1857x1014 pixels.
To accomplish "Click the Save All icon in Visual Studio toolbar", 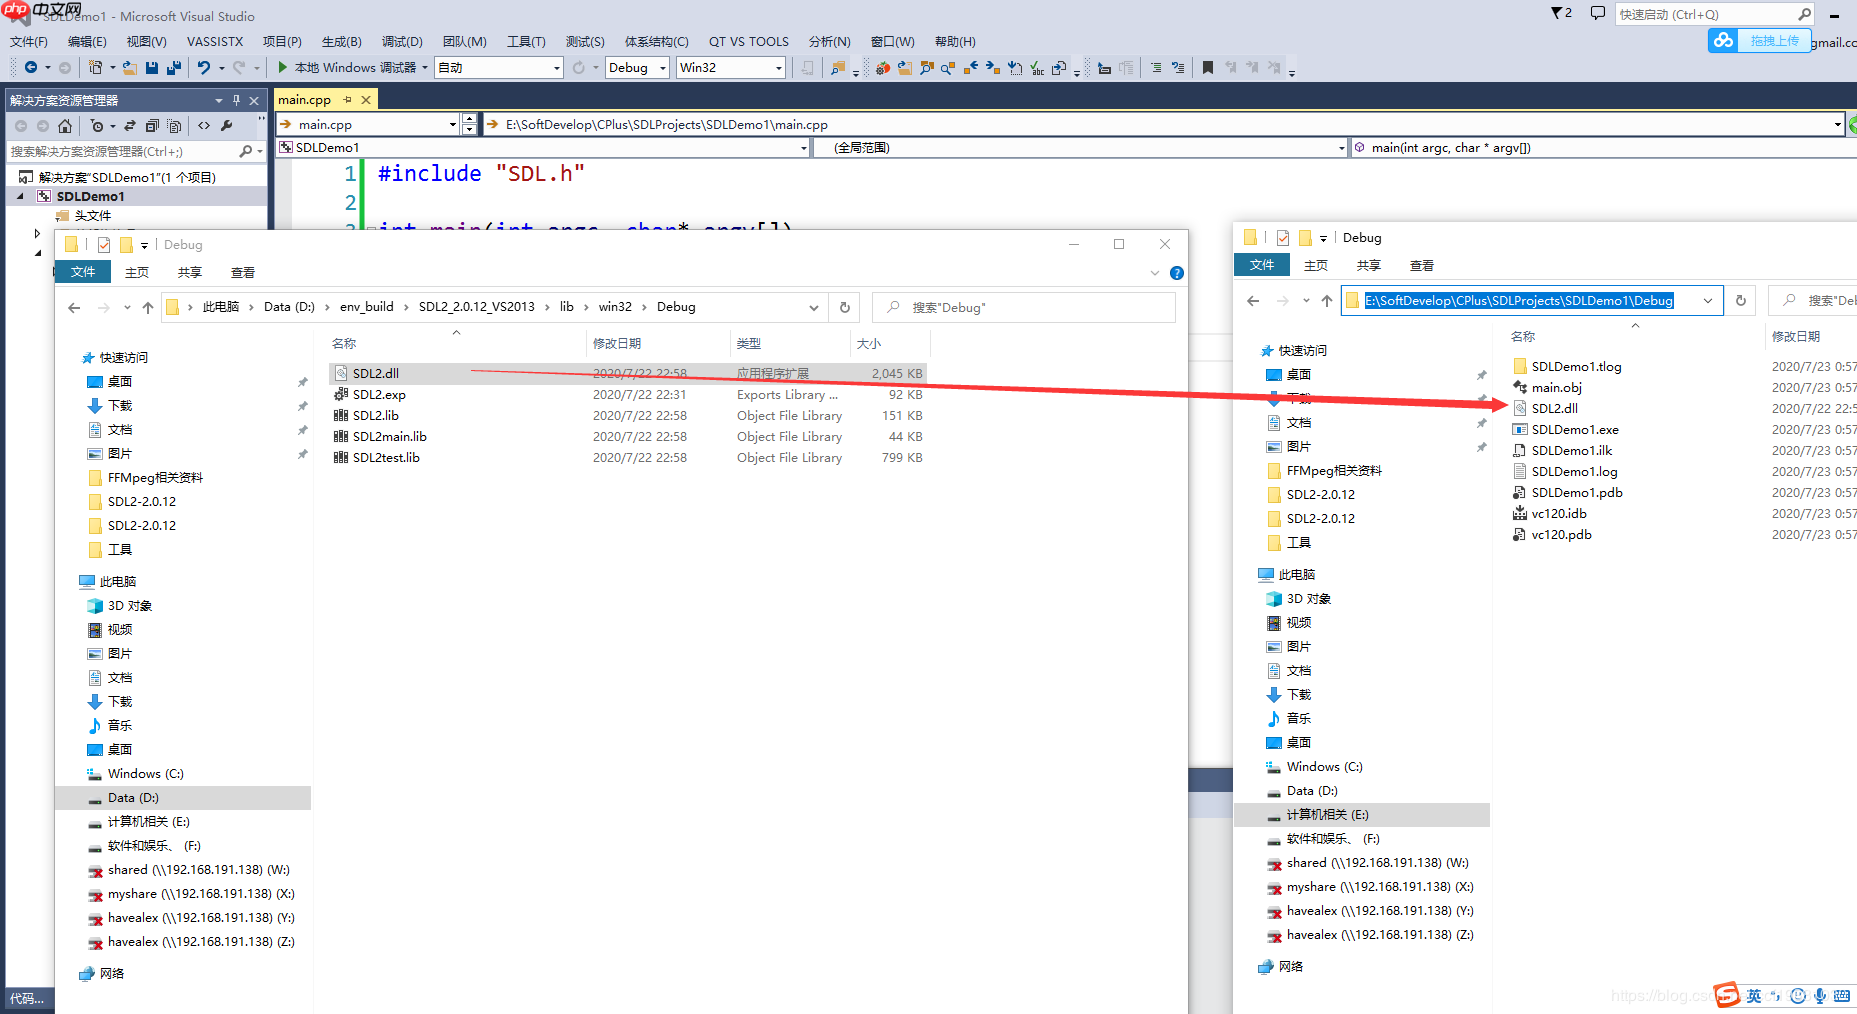I will point(173,67).
